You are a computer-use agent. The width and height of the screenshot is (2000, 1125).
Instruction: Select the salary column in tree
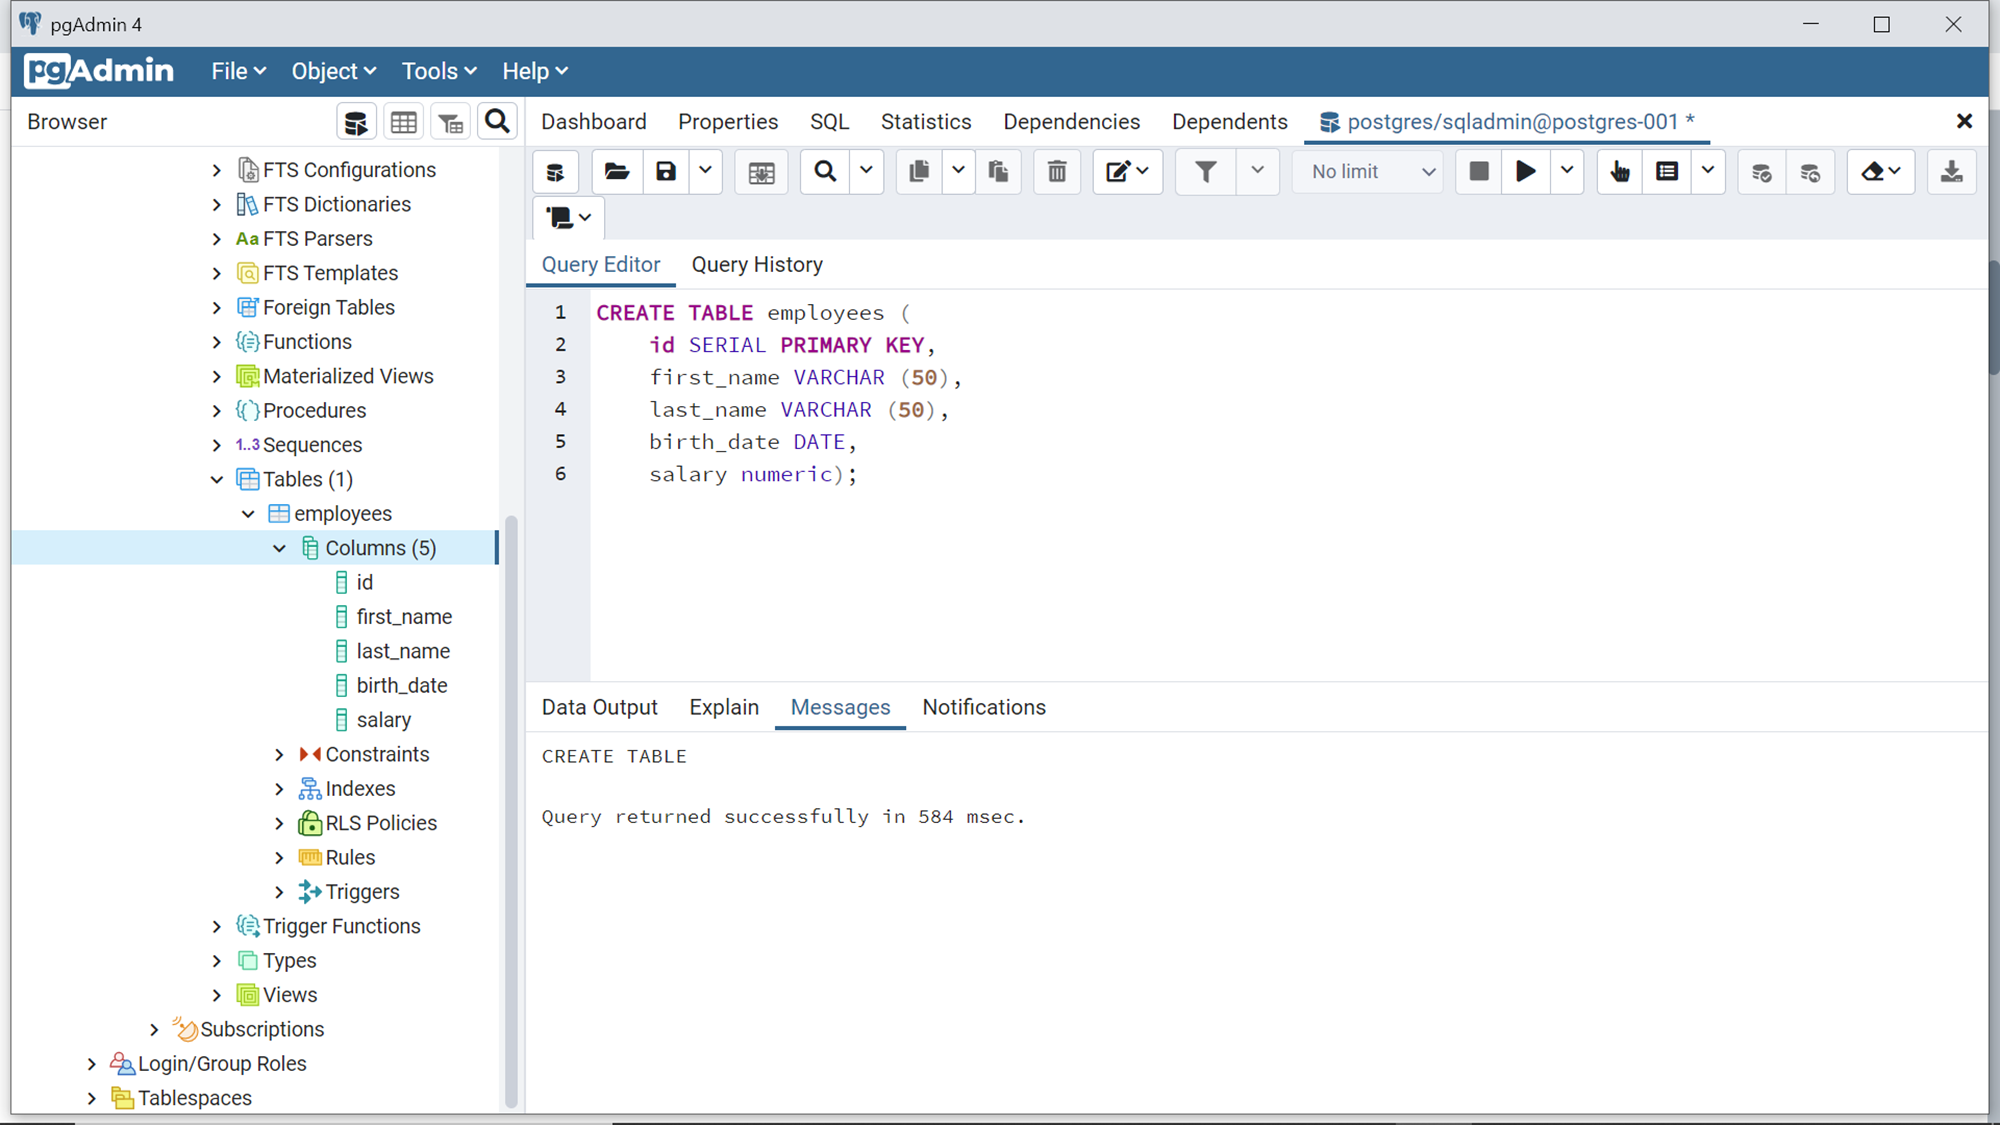point(383,720)
